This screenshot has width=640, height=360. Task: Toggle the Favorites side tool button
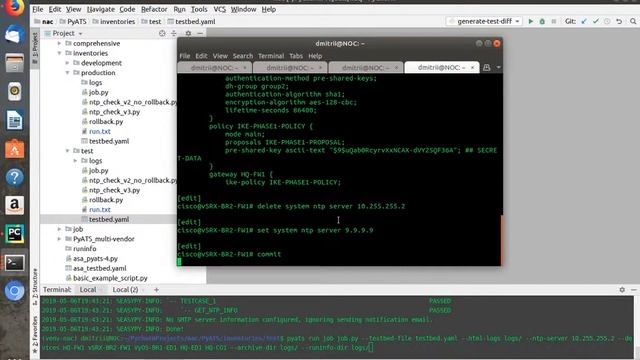[35, 334]
